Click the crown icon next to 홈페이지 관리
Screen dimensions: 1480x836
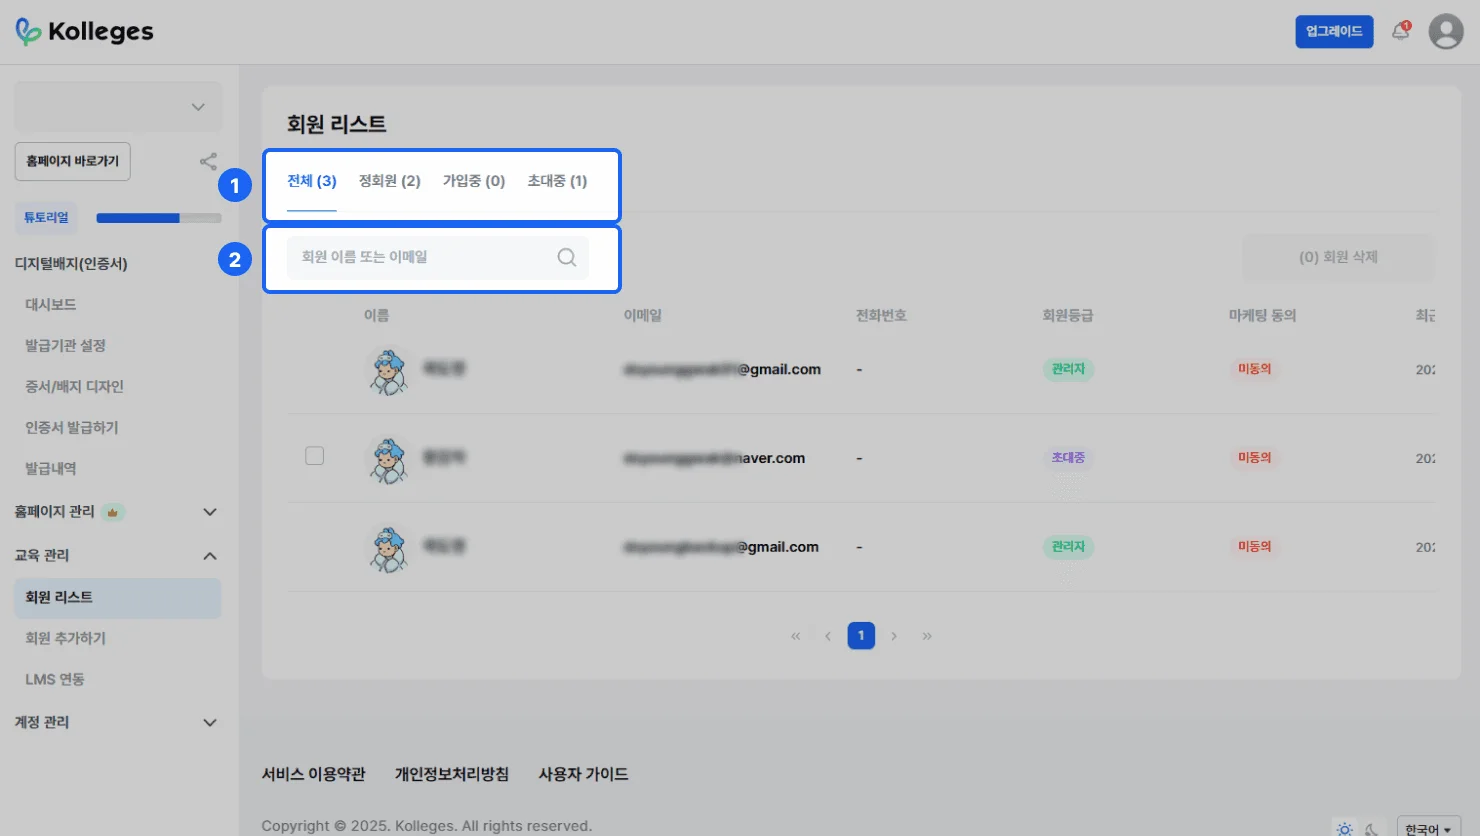point(113,512)
